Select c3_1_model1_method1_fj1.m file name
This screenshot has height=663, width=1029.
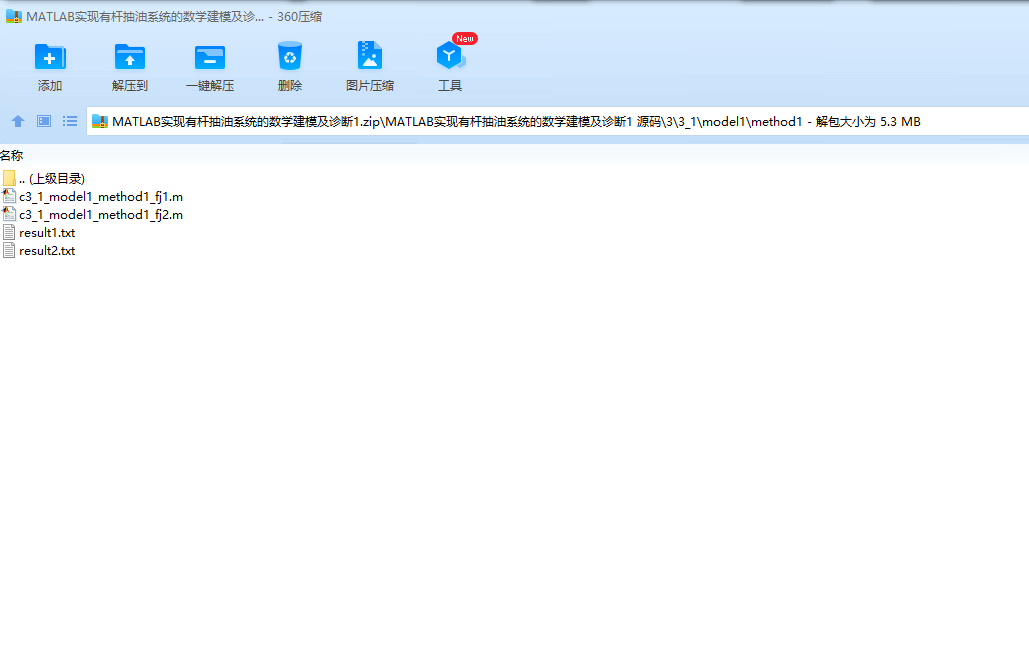tap(101, 197)
